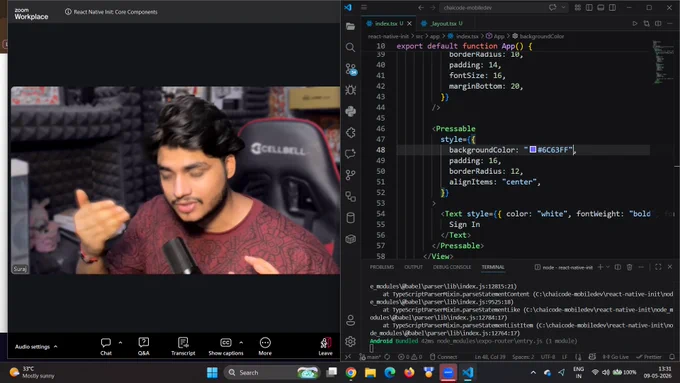Split the editor to the right

click(x=658, y=23)
